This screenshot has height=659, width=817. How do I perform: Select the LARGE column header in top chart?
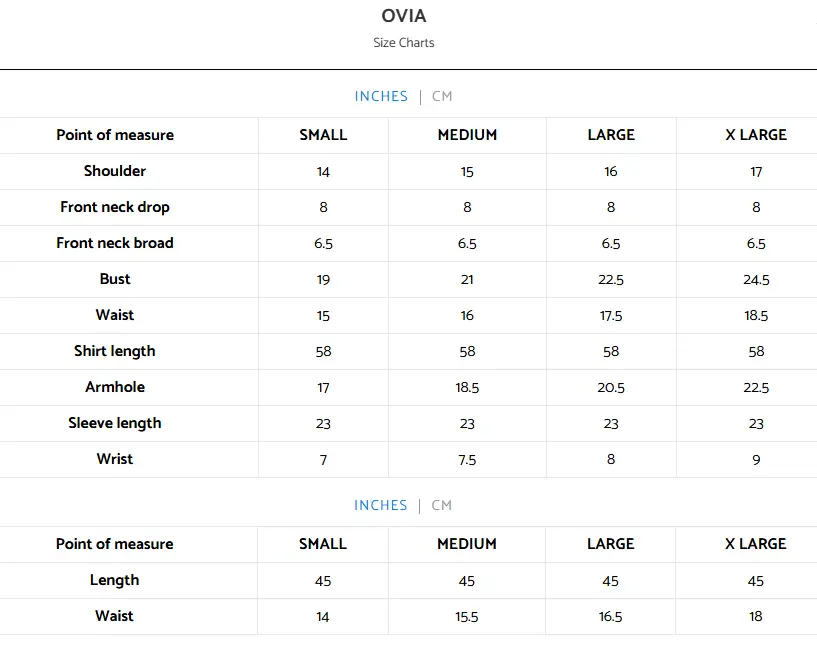point(610,135)
